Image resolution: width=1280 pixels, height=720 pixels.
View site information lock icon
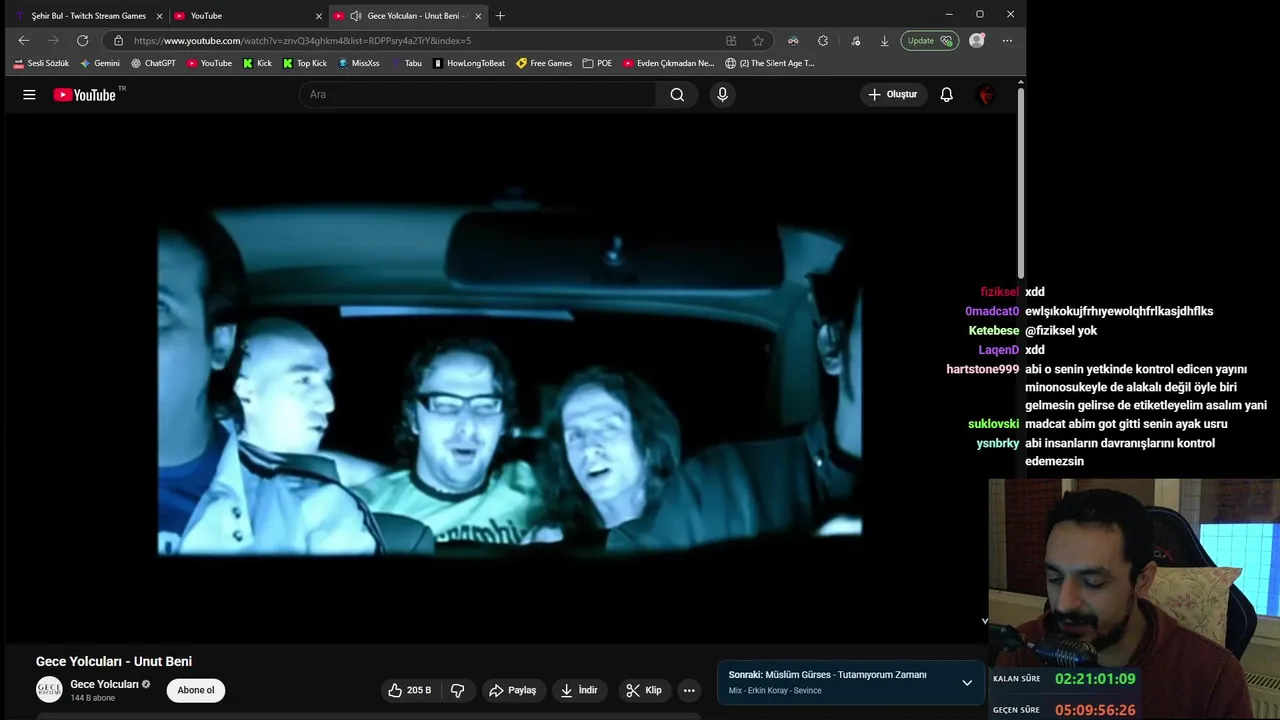118,41
